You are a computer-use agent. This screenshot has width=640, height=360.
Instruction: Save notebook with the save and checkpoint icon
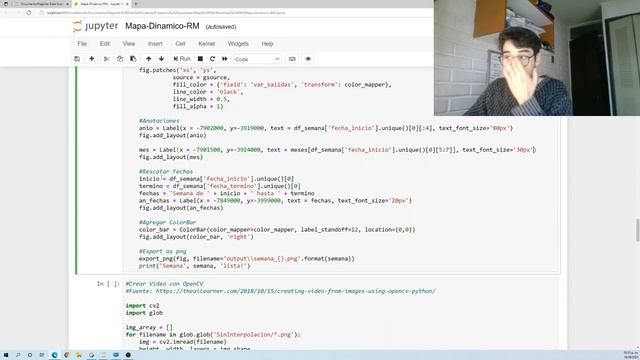77,59
